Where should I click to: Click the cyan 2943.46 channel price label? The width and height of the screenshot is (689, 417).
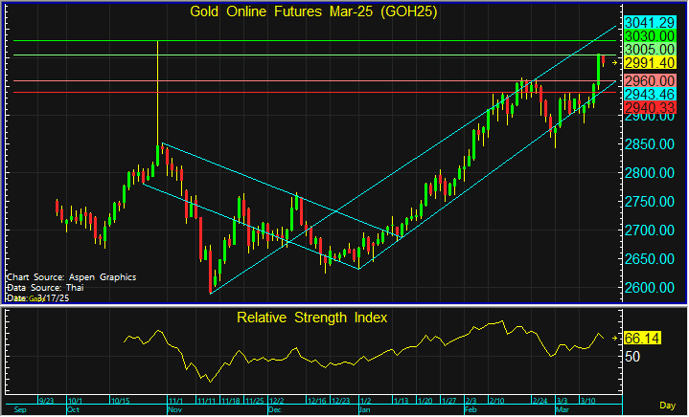[649, 93]
